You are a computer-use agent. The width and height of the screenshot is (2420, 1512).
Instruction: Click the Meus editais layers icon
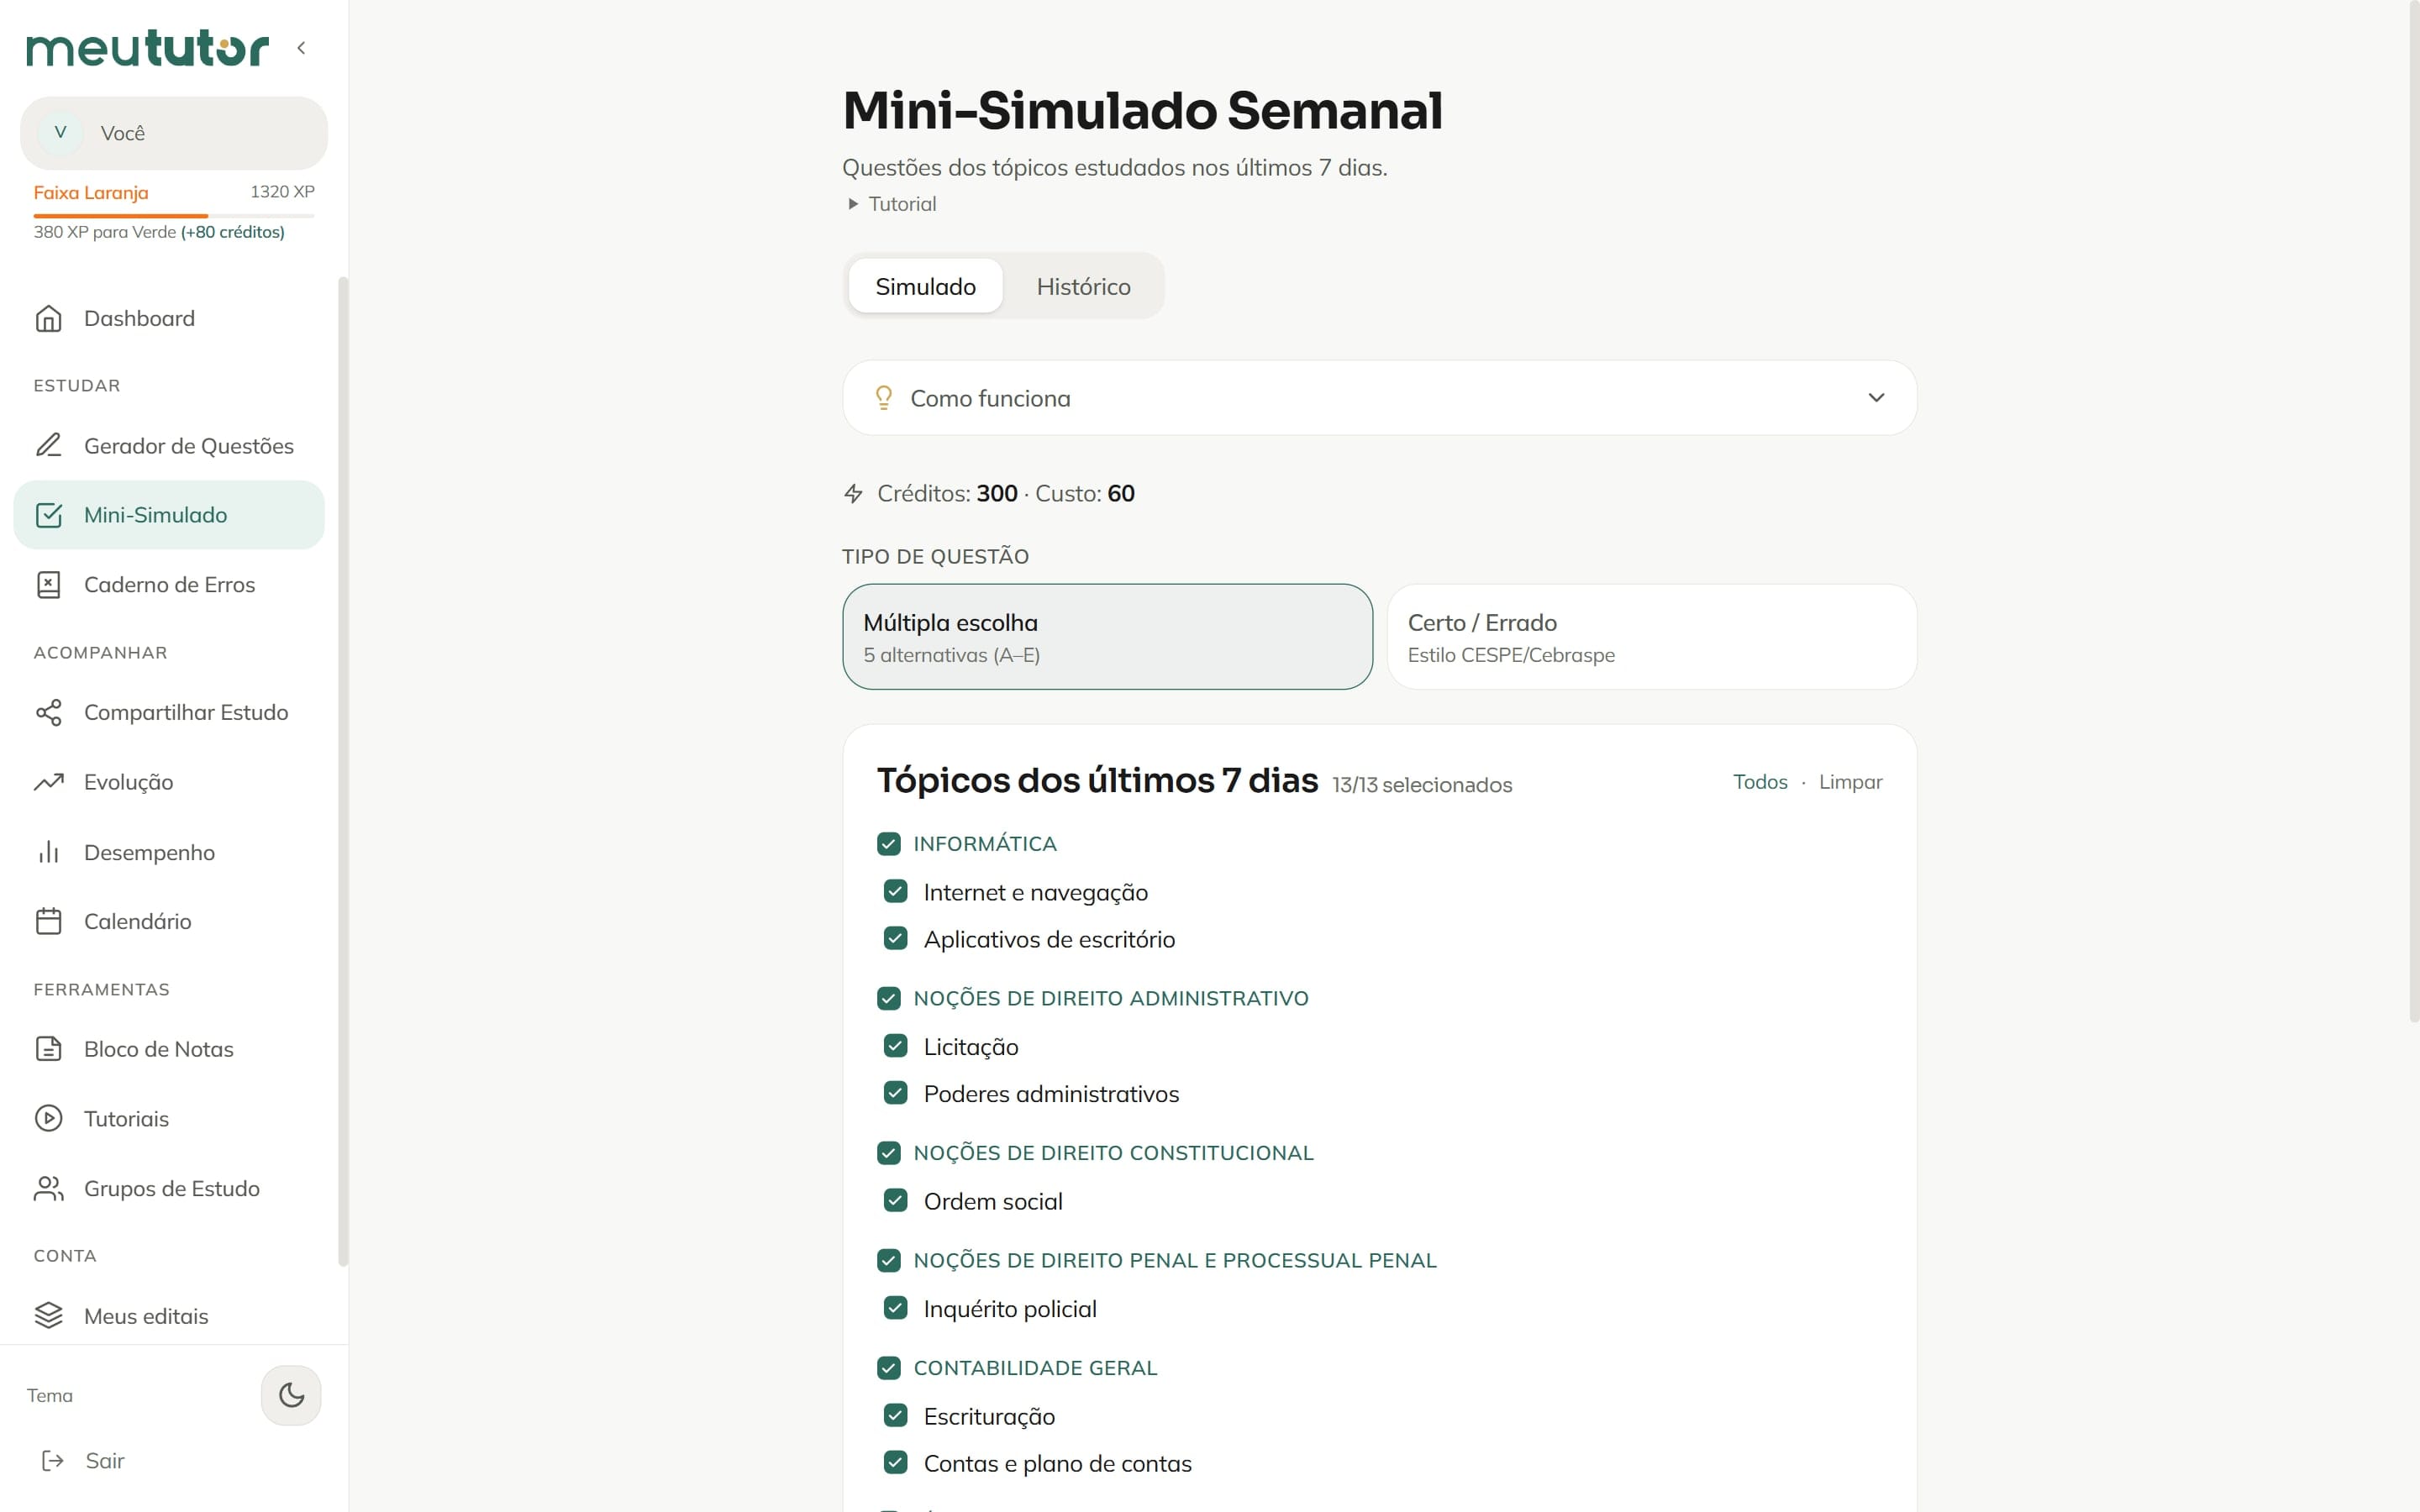click(x=49, y=1315)
